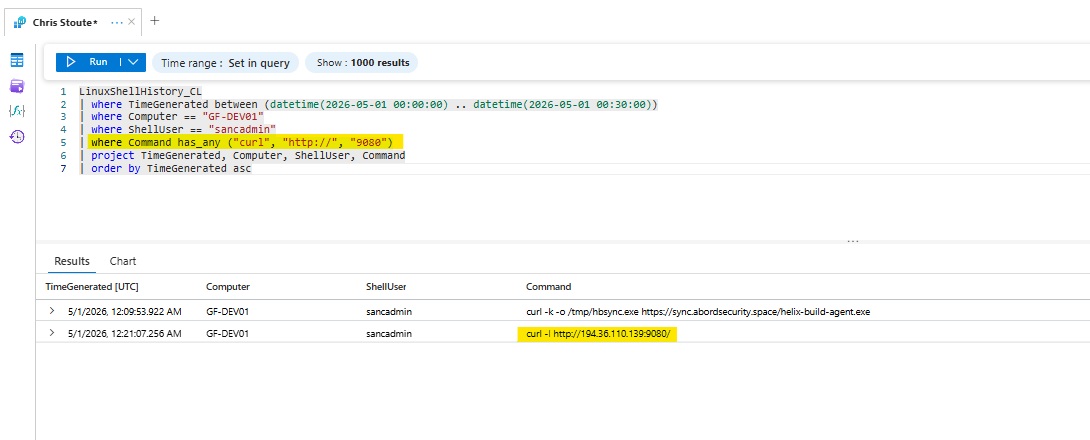Open the Queries sidebar icon
Viewport: 1090px width, 440px height.
pos(17,86)
